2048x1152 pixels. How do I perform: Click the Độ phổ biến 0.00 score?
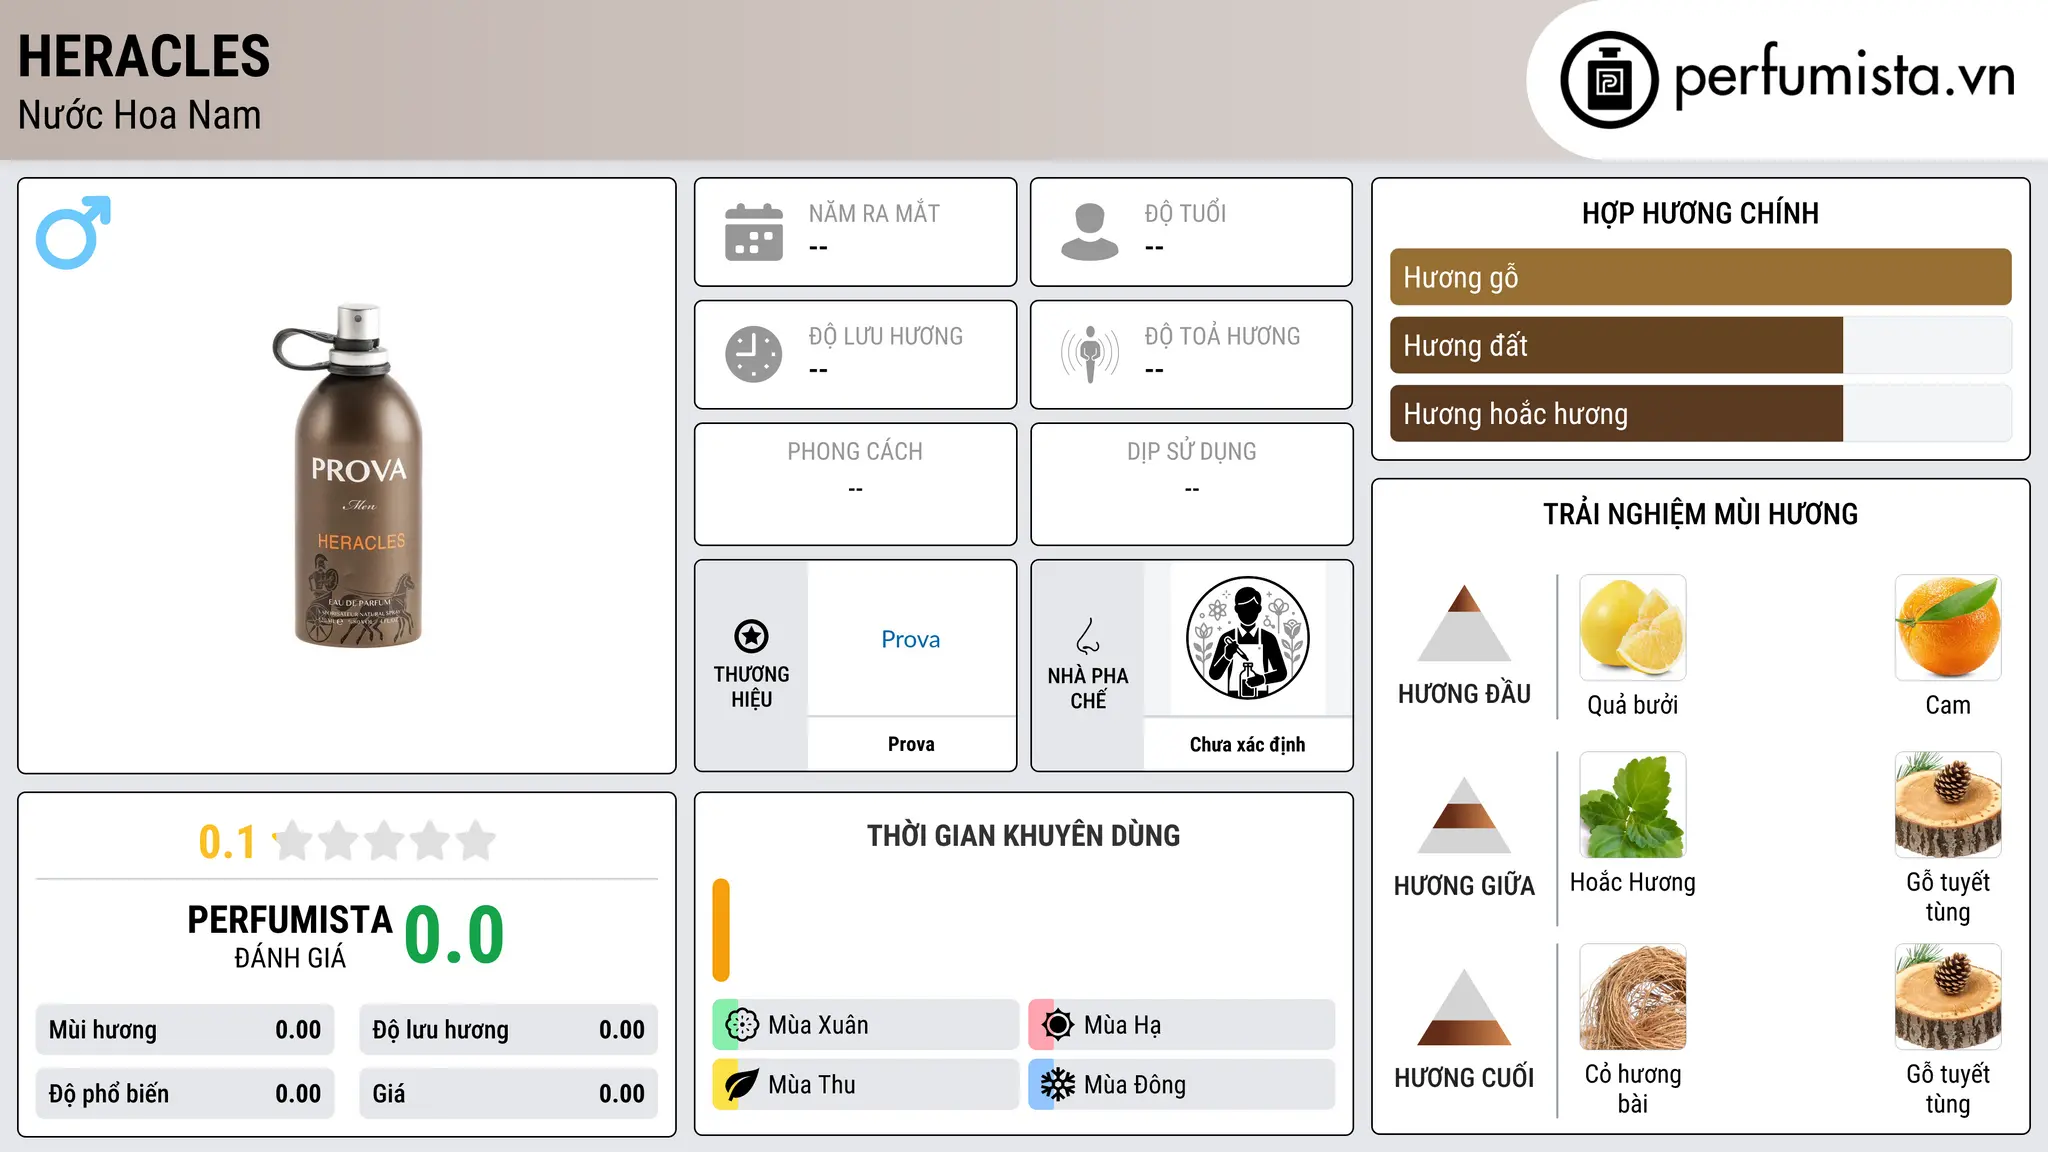tap(185, 1094)
